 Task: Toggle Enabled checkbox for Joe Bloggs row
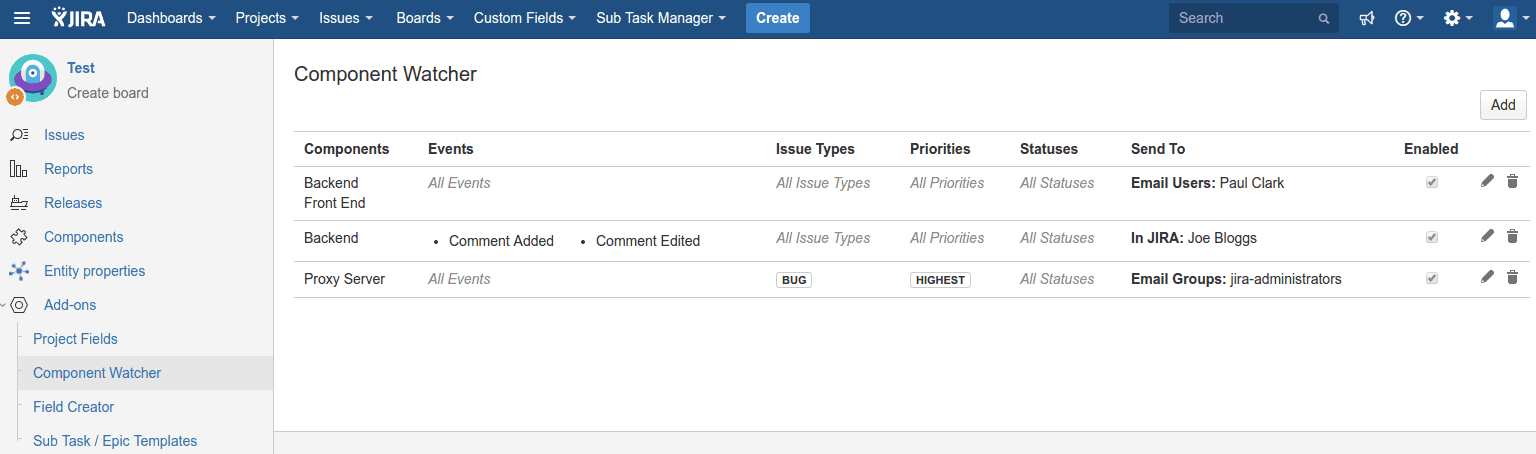click(1432, 238)
